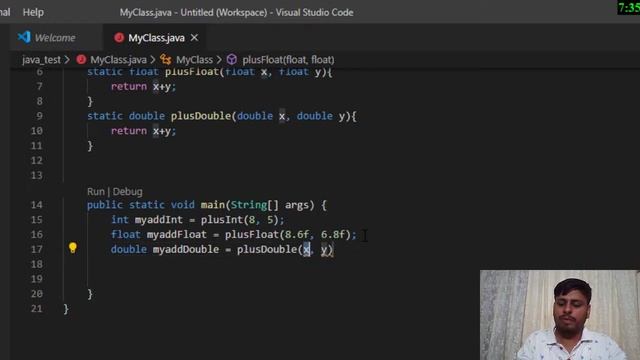Viewport: 640px width, 360px height.
Task: Click 'return' keyword on line 10
Action: coord(129,131)
